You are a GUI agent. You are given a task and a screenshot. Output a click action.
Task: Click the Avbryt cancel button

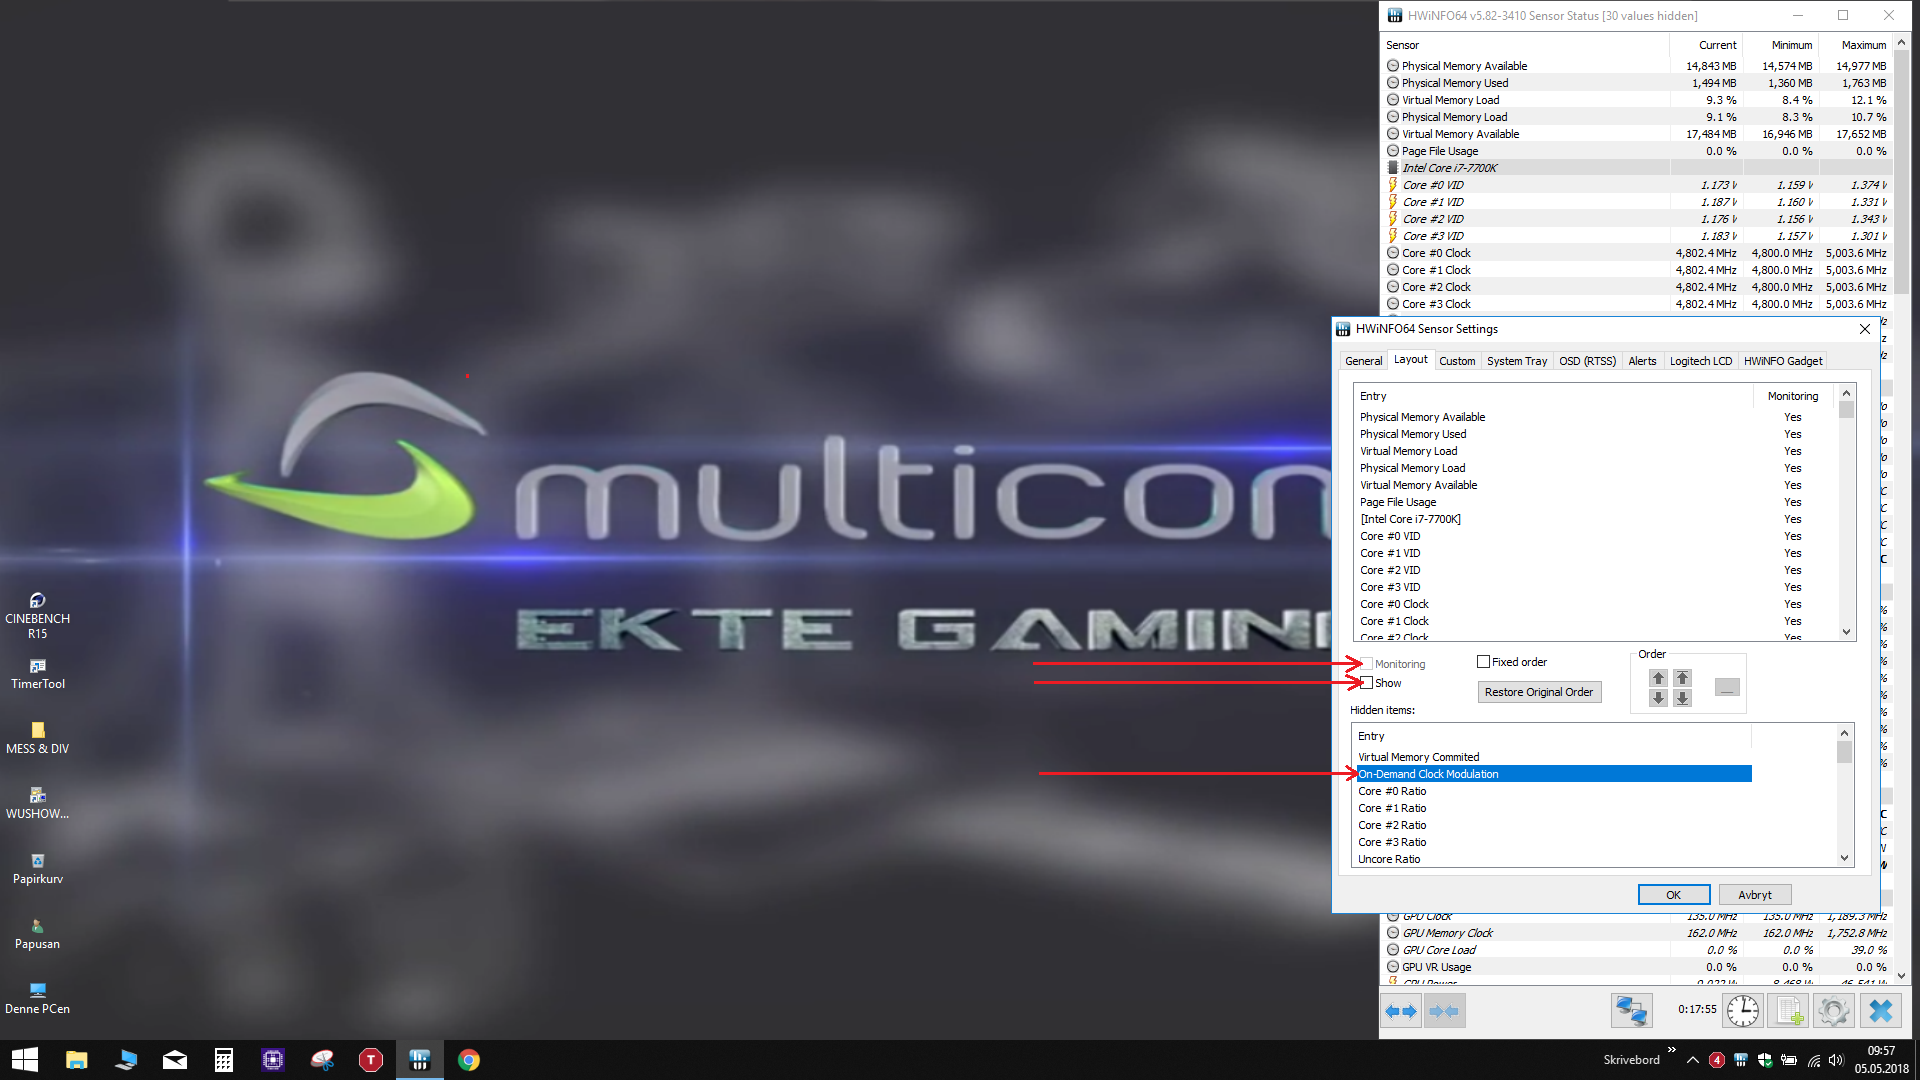click(x=1754, y=895)
